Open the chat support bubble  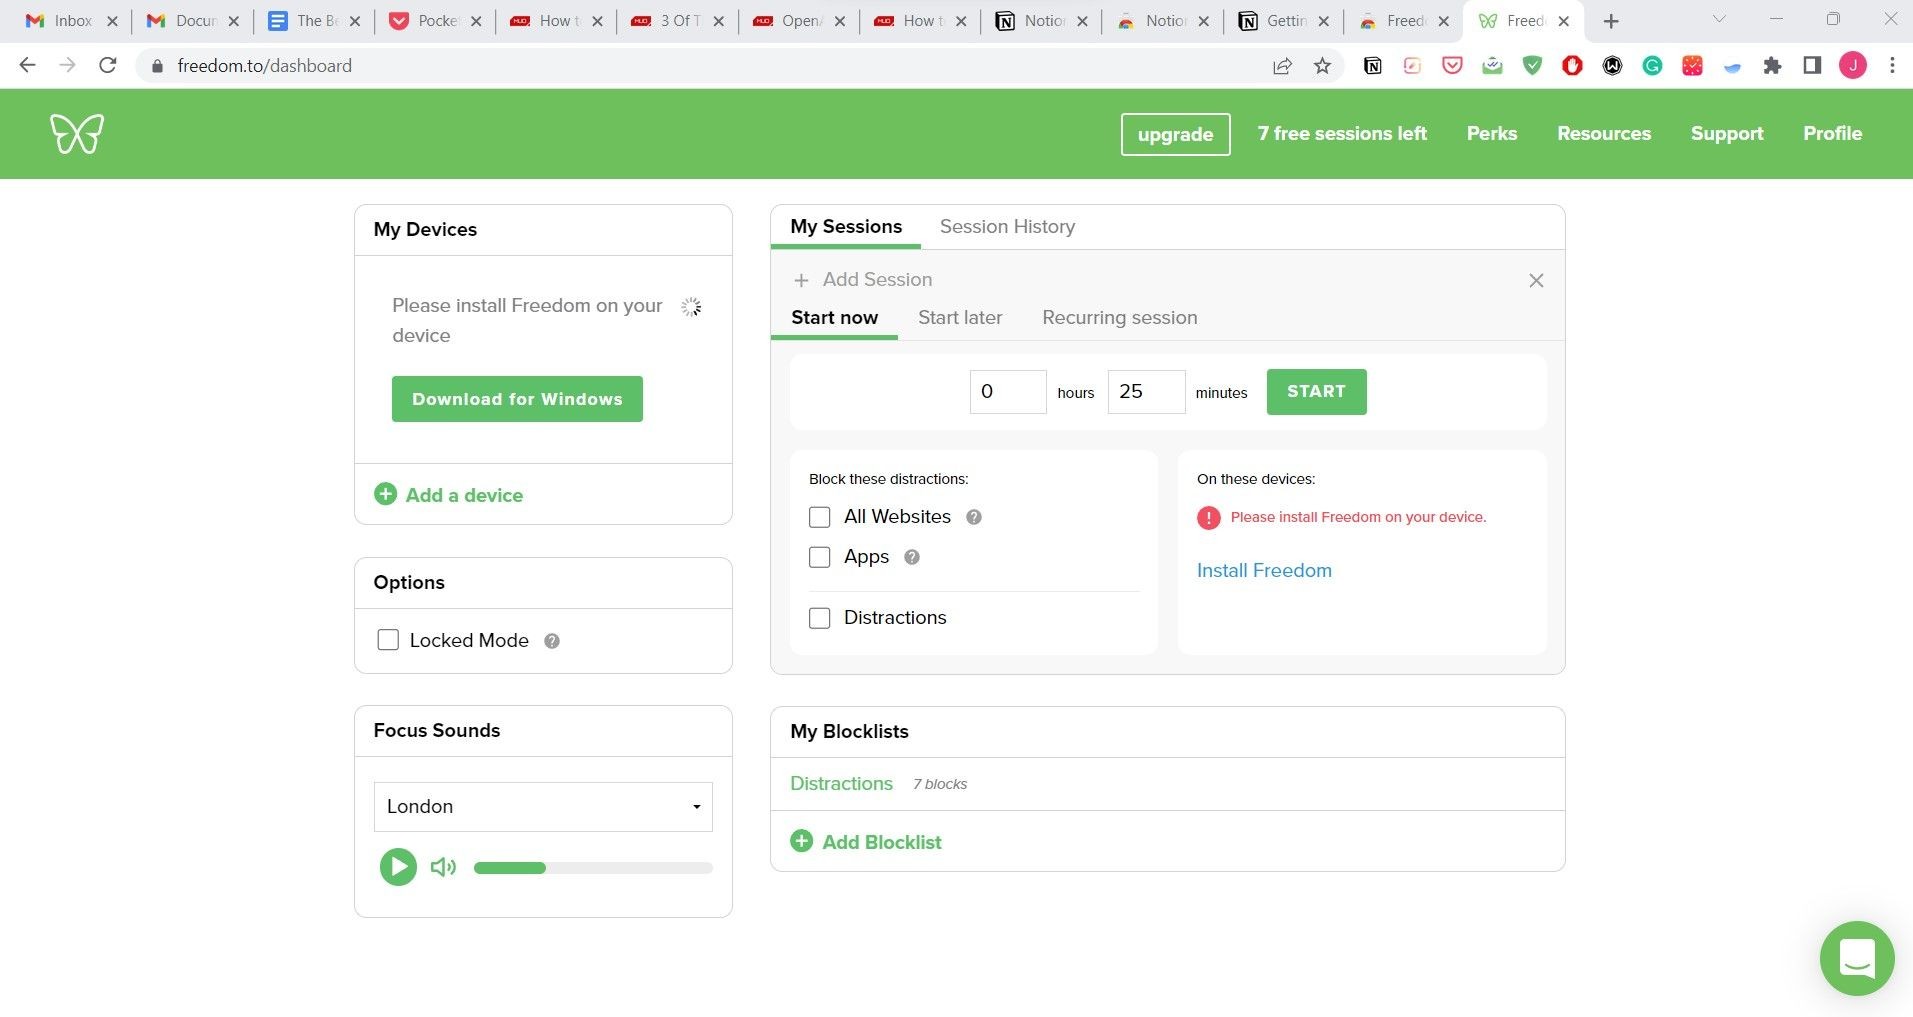point(1857,958)
